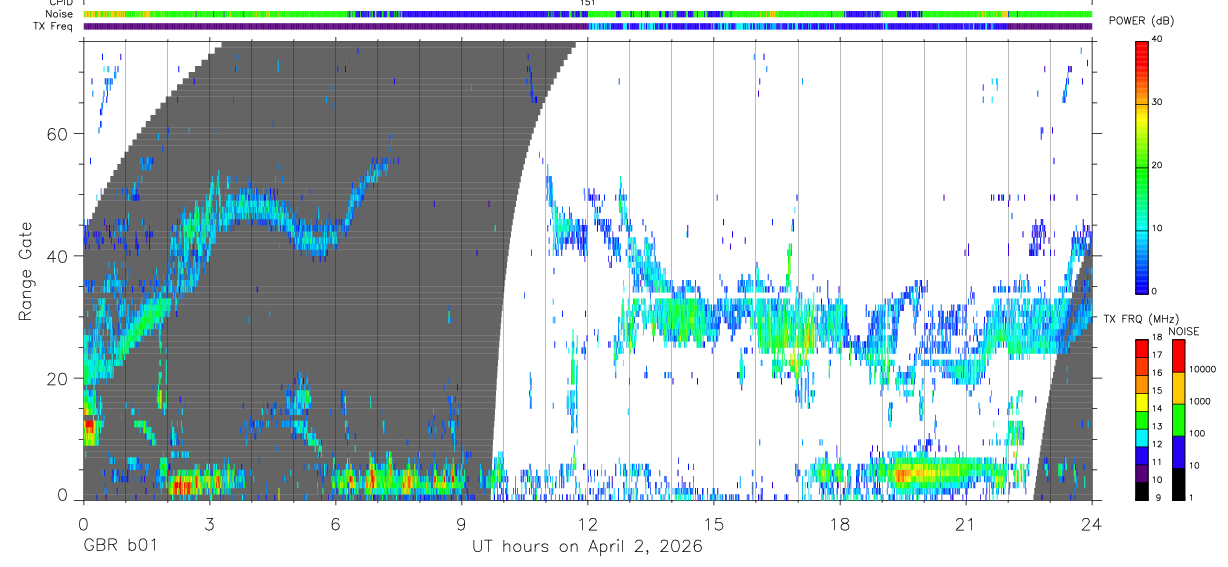The height and width of the screenshot is (567, 1228).
Task: Select the red swatch in the NOISE legend
Action: [1178, 356]
